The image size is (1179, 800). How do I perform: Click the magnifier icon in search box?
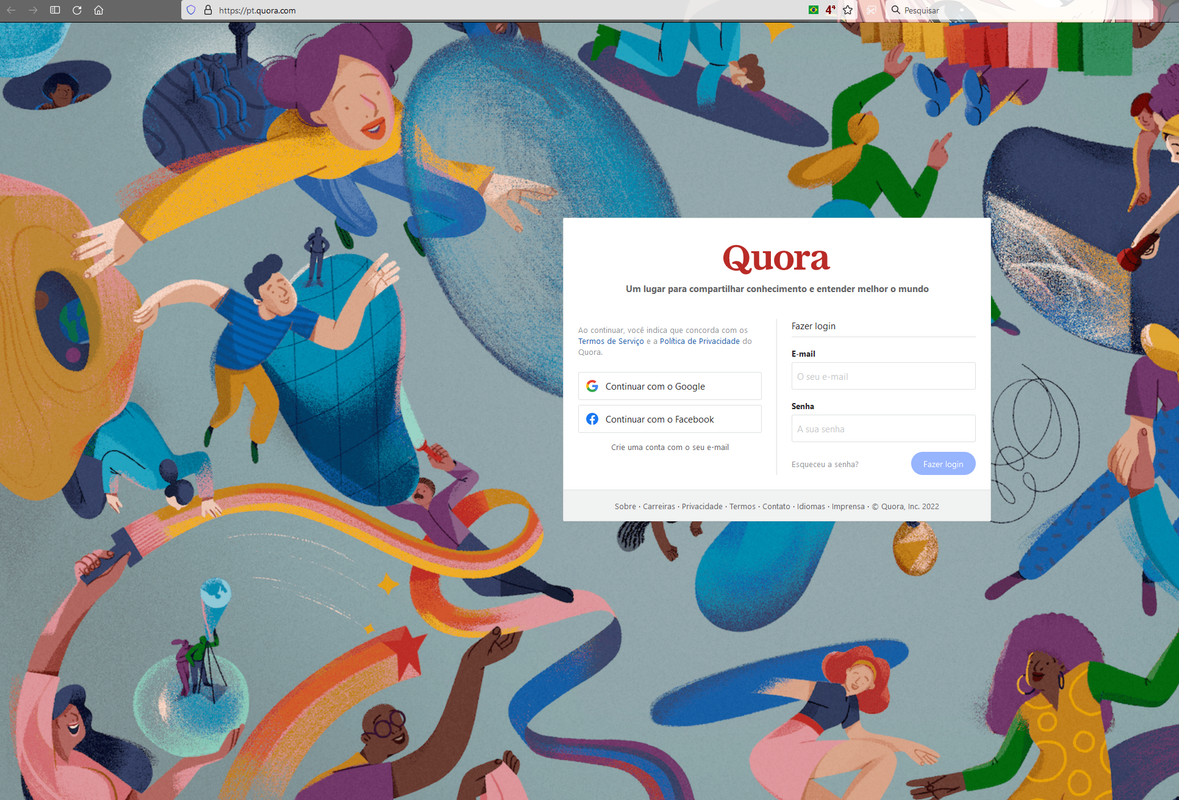click(896, 10)
